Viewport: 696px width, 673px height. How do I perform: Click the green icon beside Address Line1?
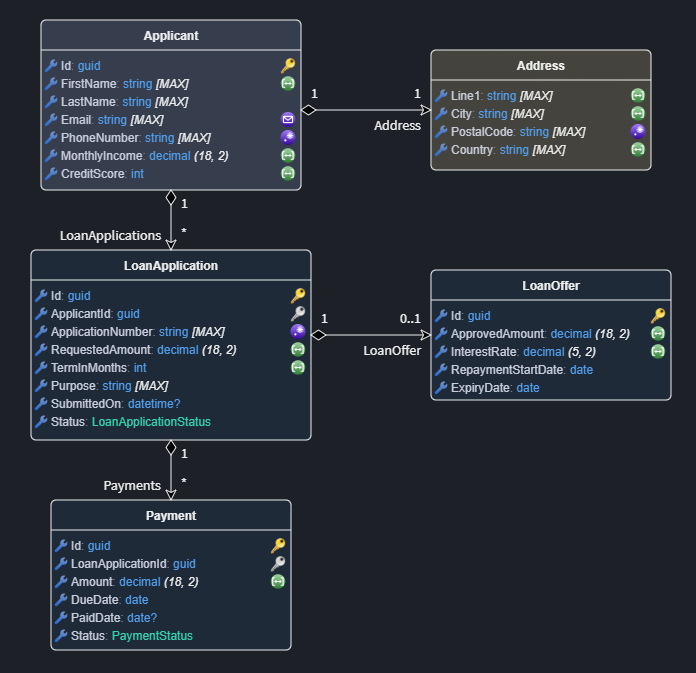tap(638, 95)
